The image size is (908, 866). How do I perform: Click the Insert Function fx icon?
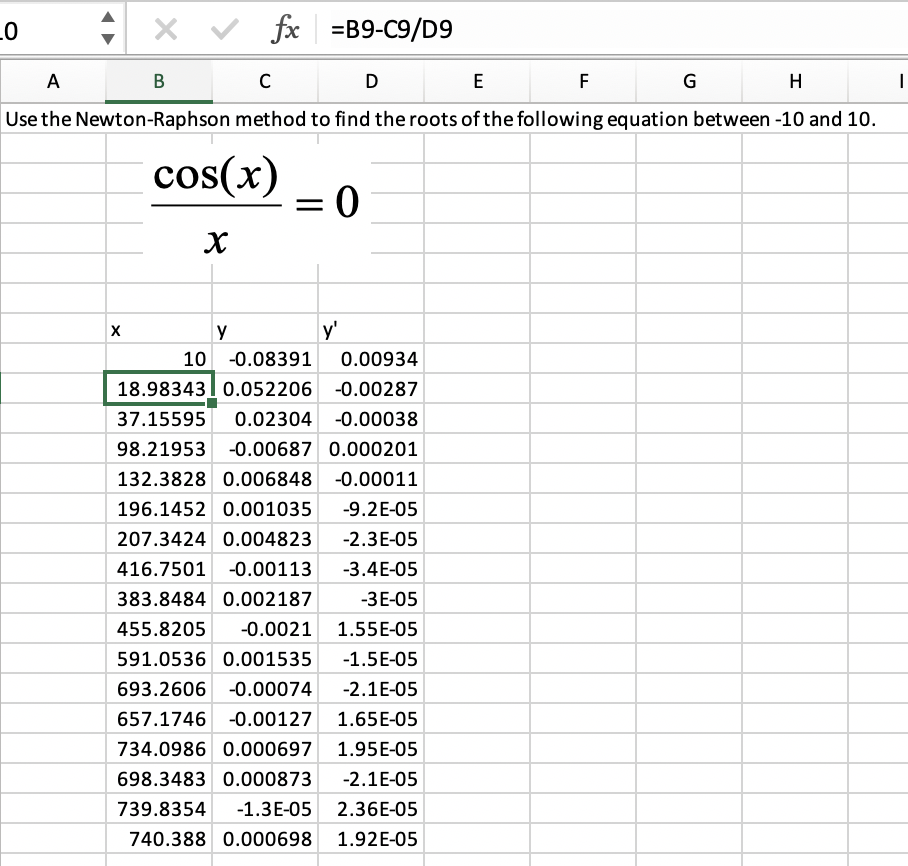pos(286,30)
